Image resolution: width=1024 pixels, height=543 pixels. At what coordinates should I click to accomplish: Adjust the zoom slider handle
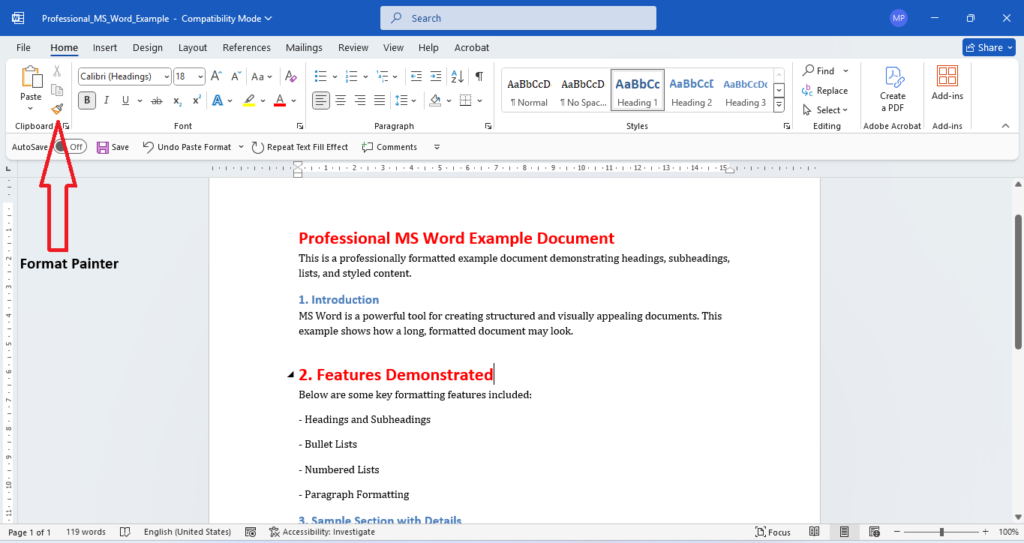point(942,532)
